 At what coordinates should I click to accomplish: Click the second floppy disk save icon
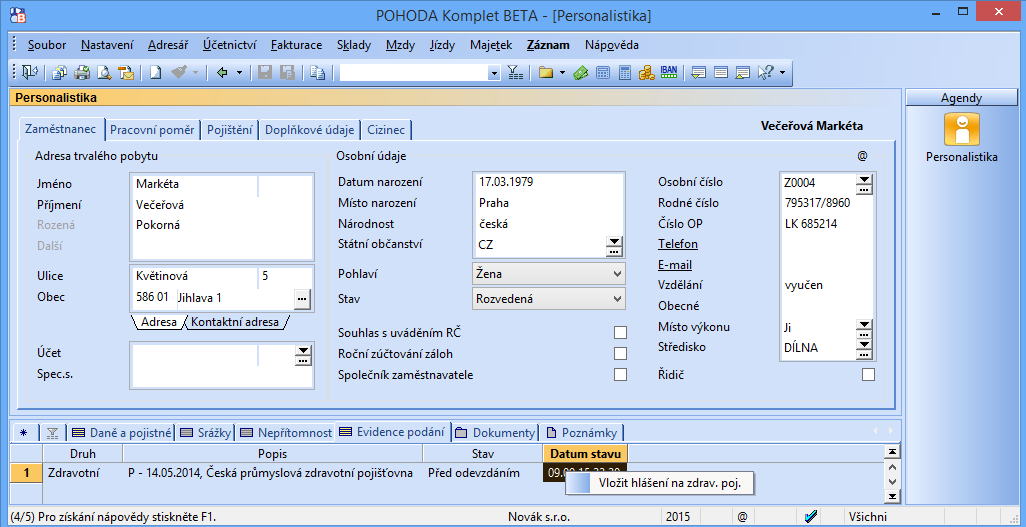(x=287, y=73)
